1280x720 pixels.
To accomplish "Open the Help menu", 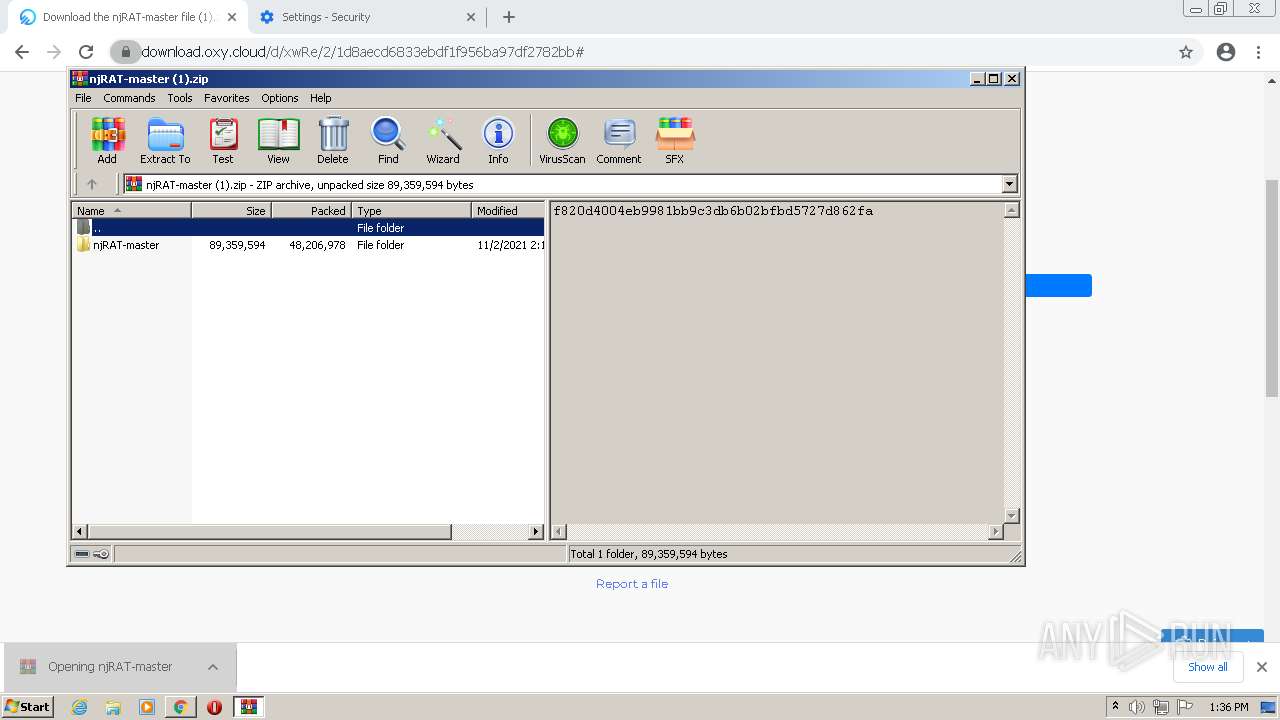I will tap(320, 98).
